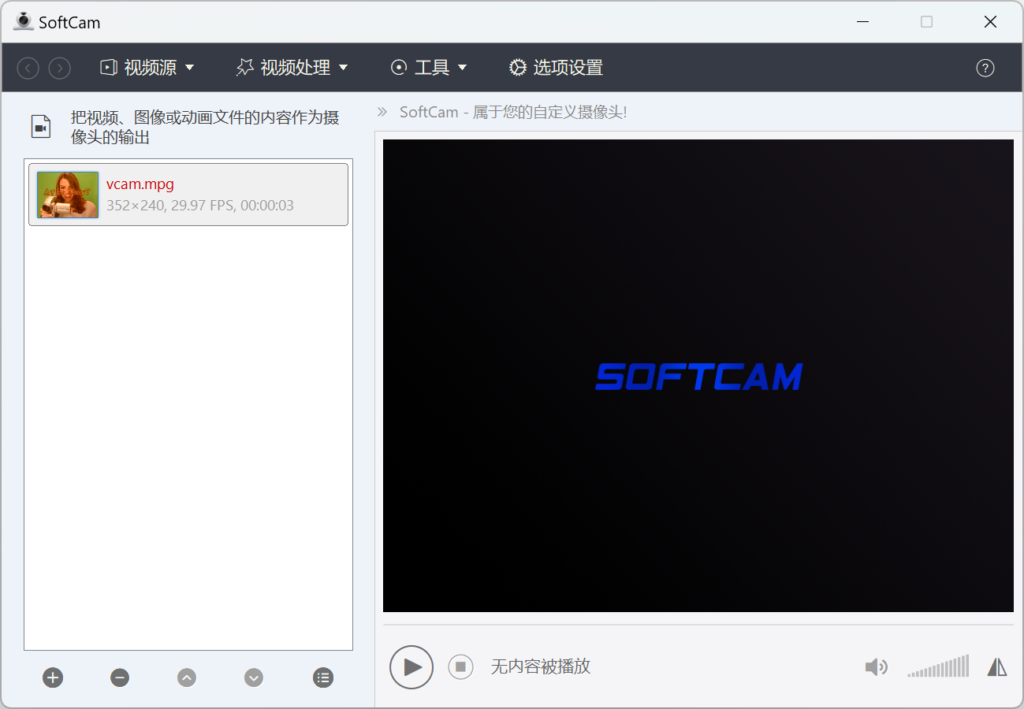This screenshot has height=709, width=1024.
Task: Select the vcam.mpg thumbnail
Action: pos(66,194)
